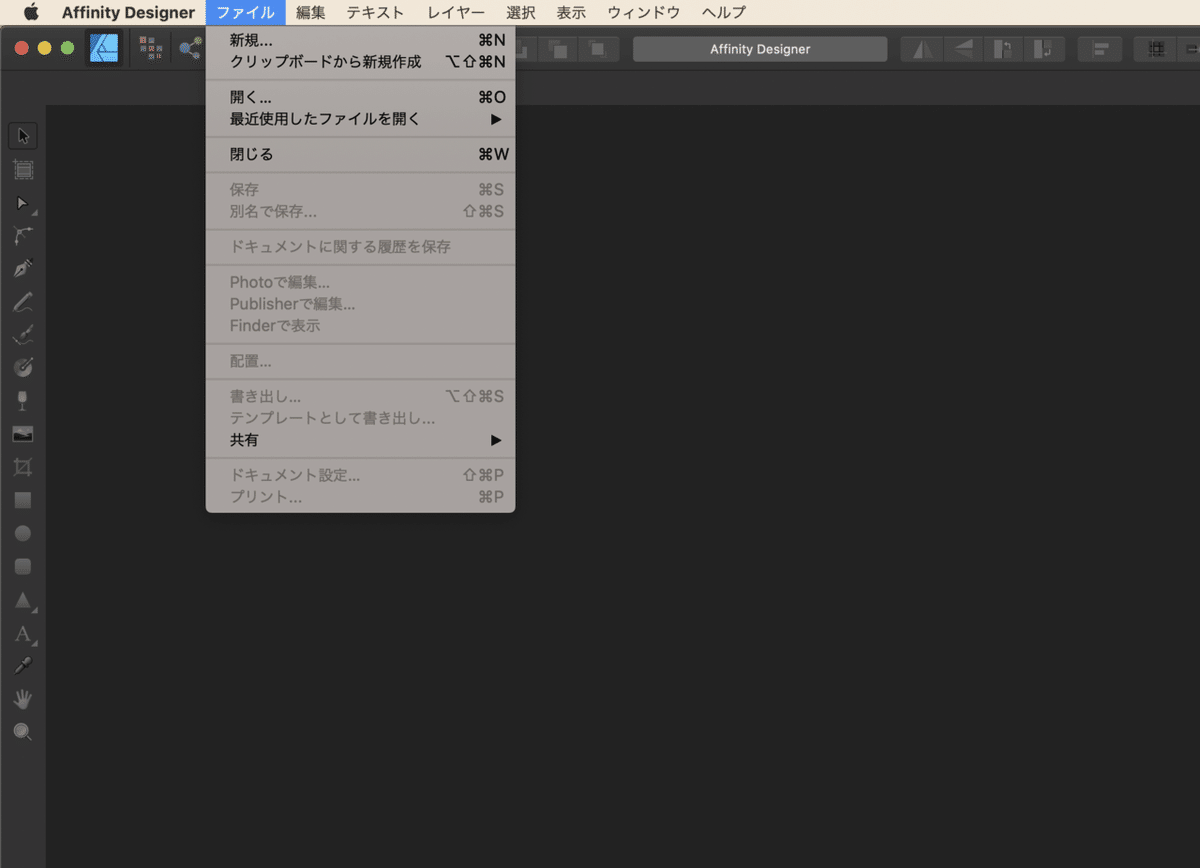The image size is (1200, 868).
Task: Select the Triangle shape tool
Action: 23,600
